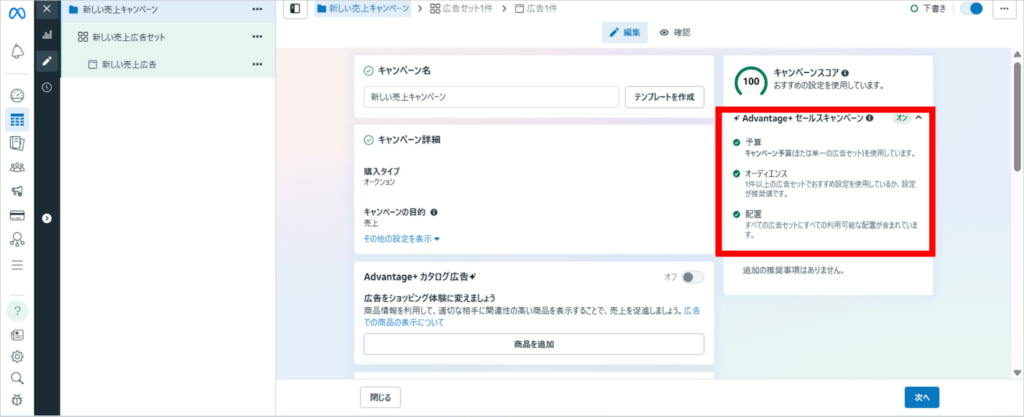
Task: Open the bar chart performance icon
Action: click(x=46, y=35)
